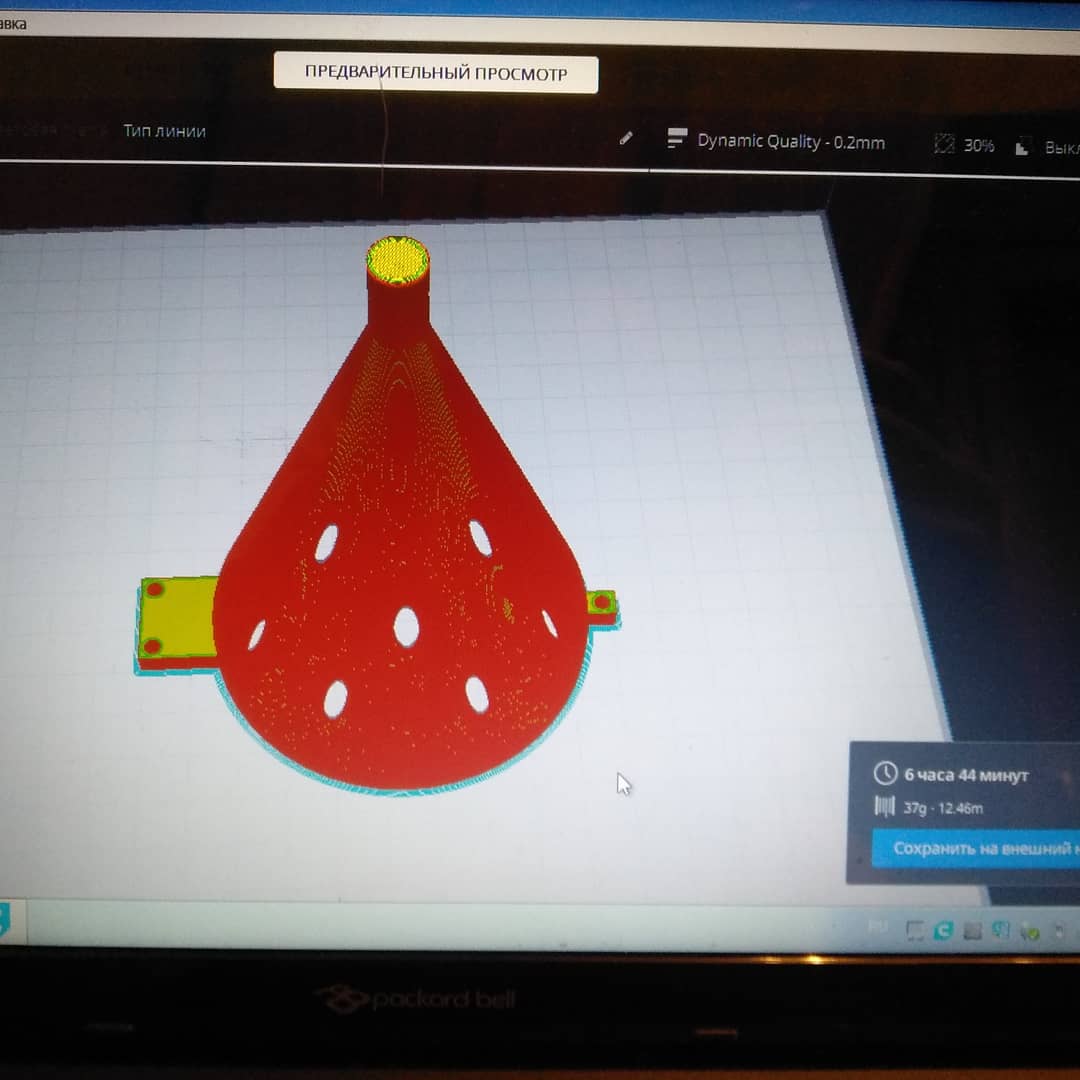Click the support structure icon
The width and height of the screenshot is (1080, 1080).
point(1022,147)
